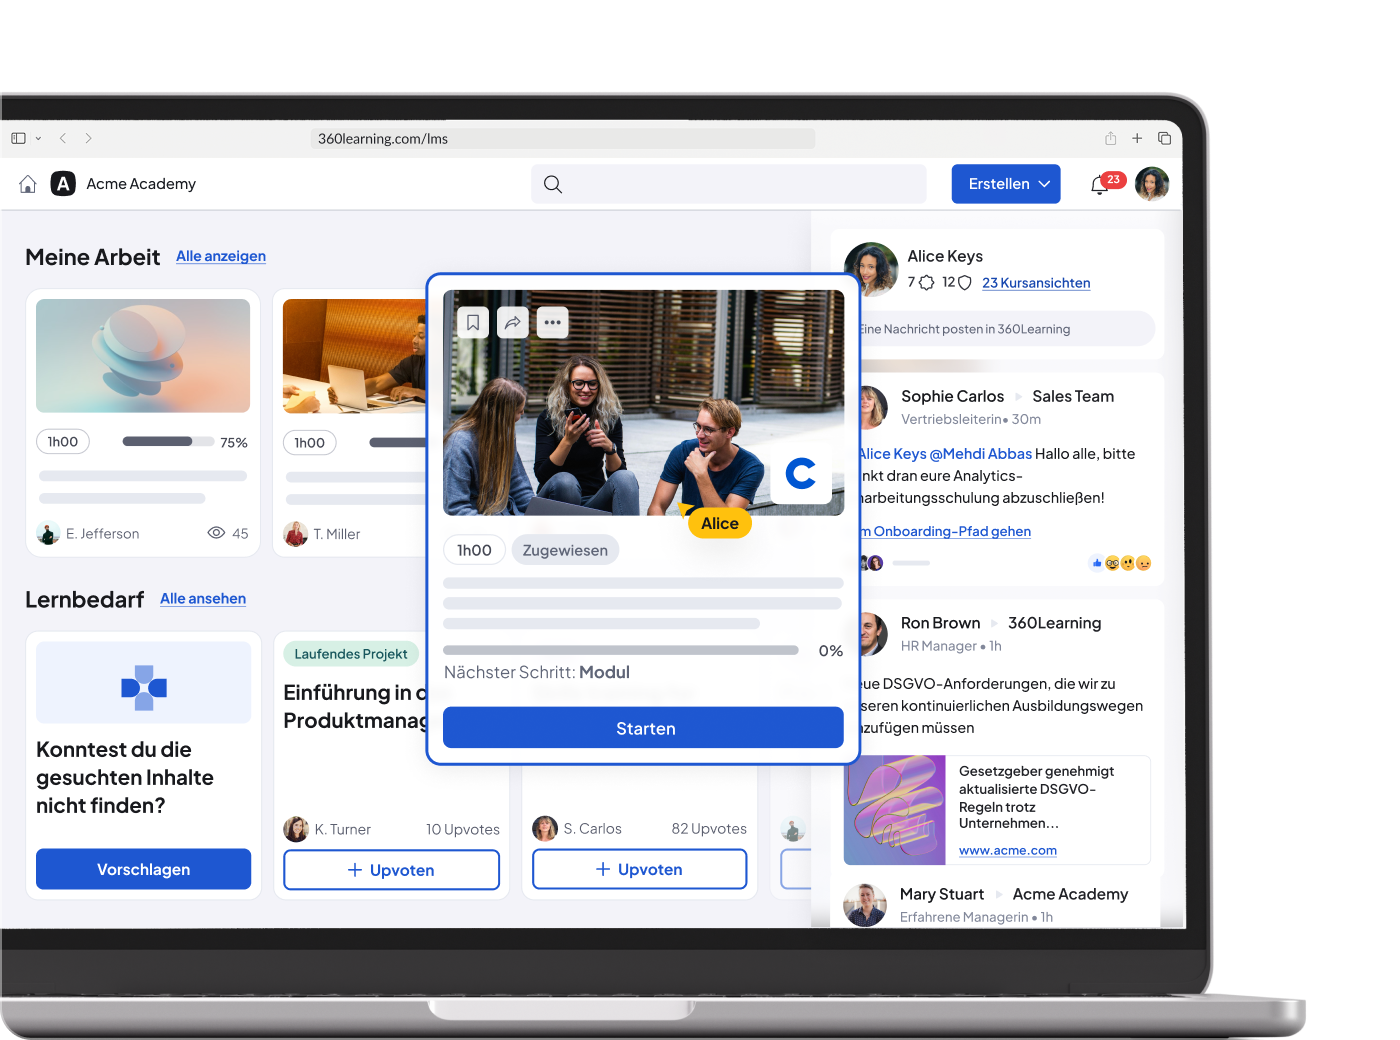This screenshot has height=1040, width=1400.
Task: Open the 23 Kursansichten link
Action: click(1035, 283)
